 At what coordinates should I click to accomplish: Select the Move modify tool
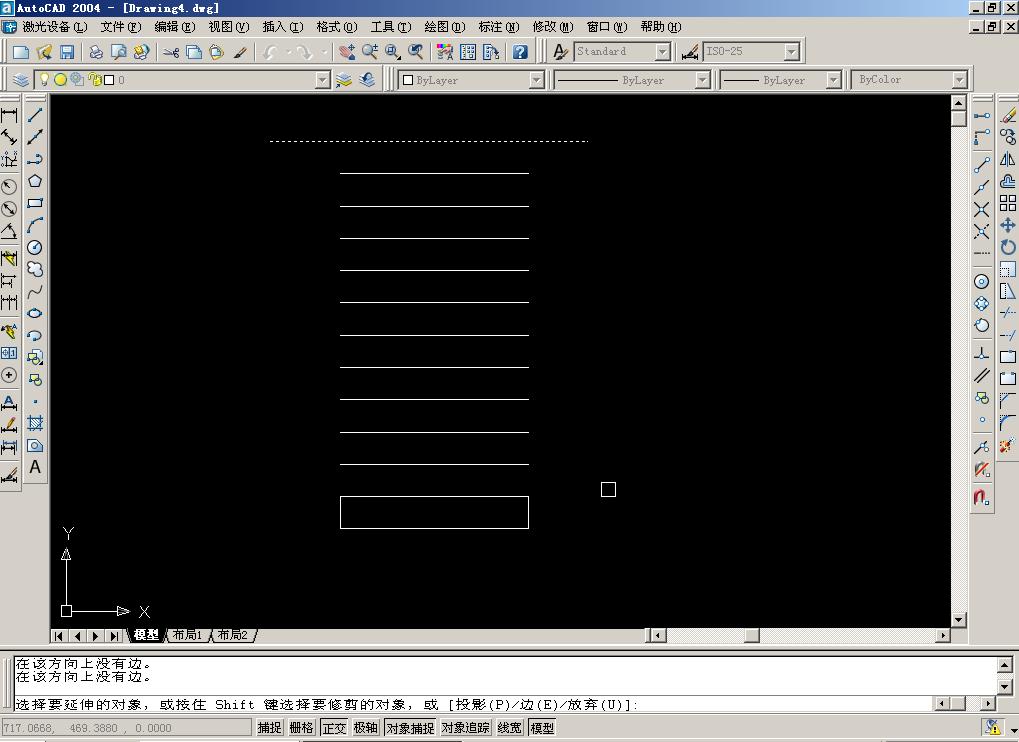point(1008,225)
